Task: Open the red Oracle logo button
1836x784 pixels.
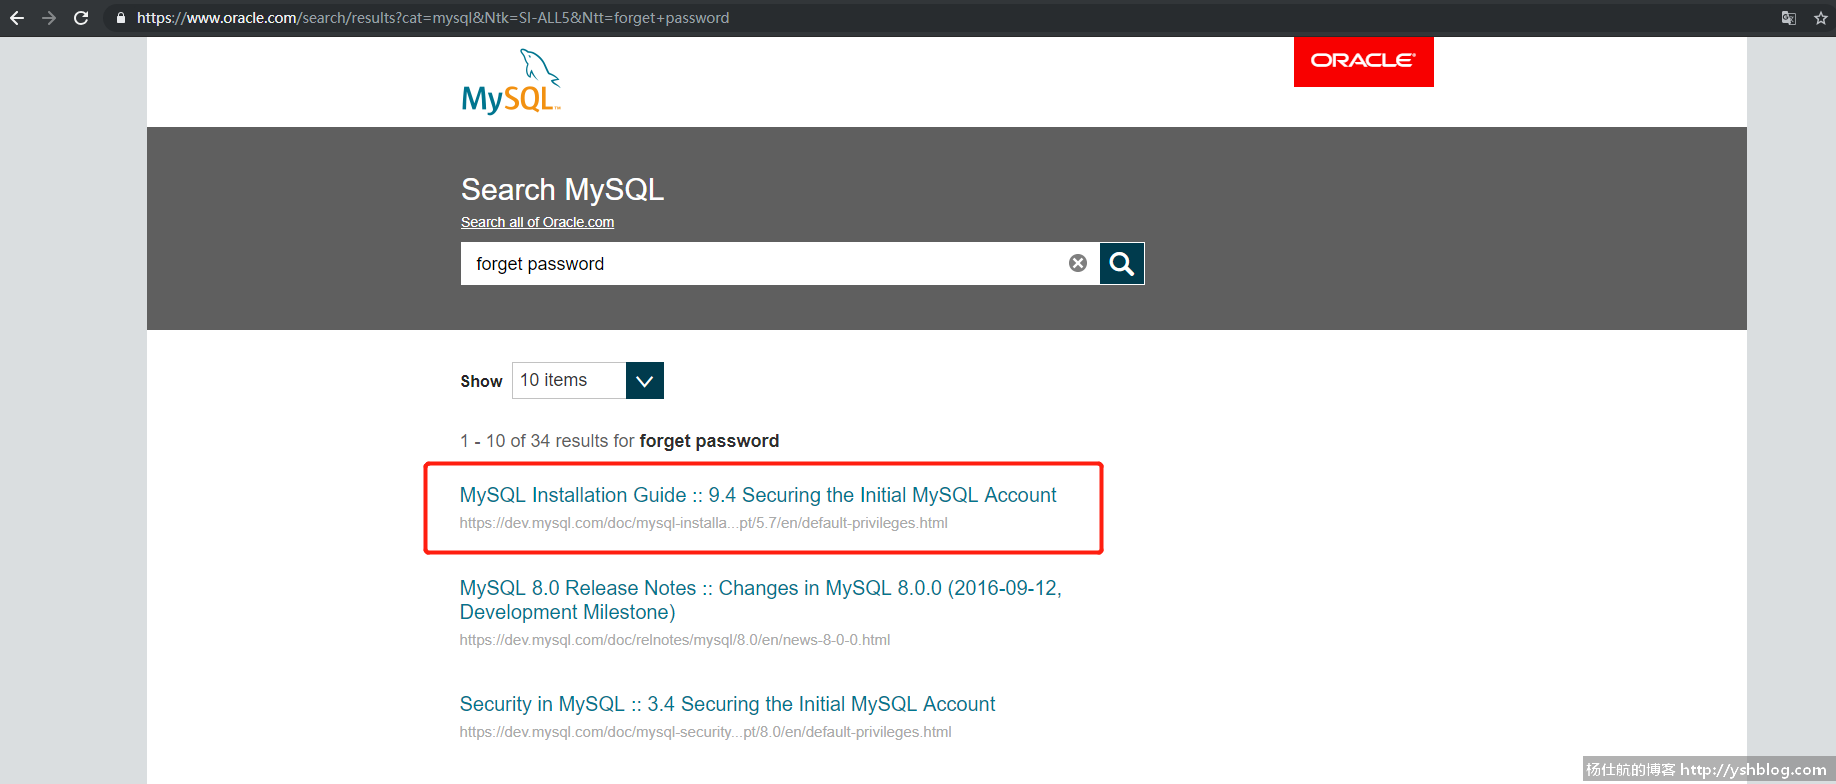Action: tap(1364, 62)
